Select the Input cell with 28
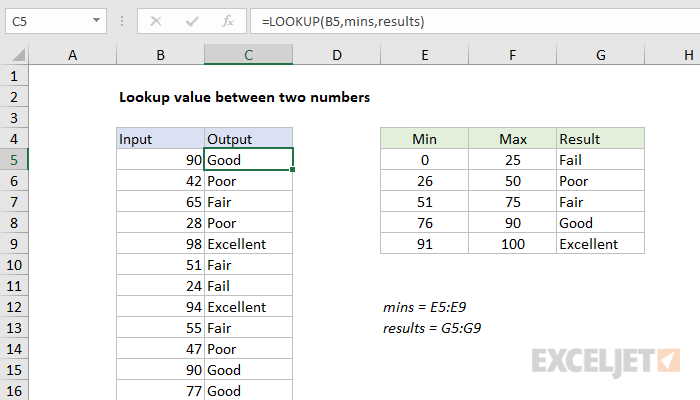Viewport: 700px width, 400px height. pyautogui.click(x=160, y=223)
